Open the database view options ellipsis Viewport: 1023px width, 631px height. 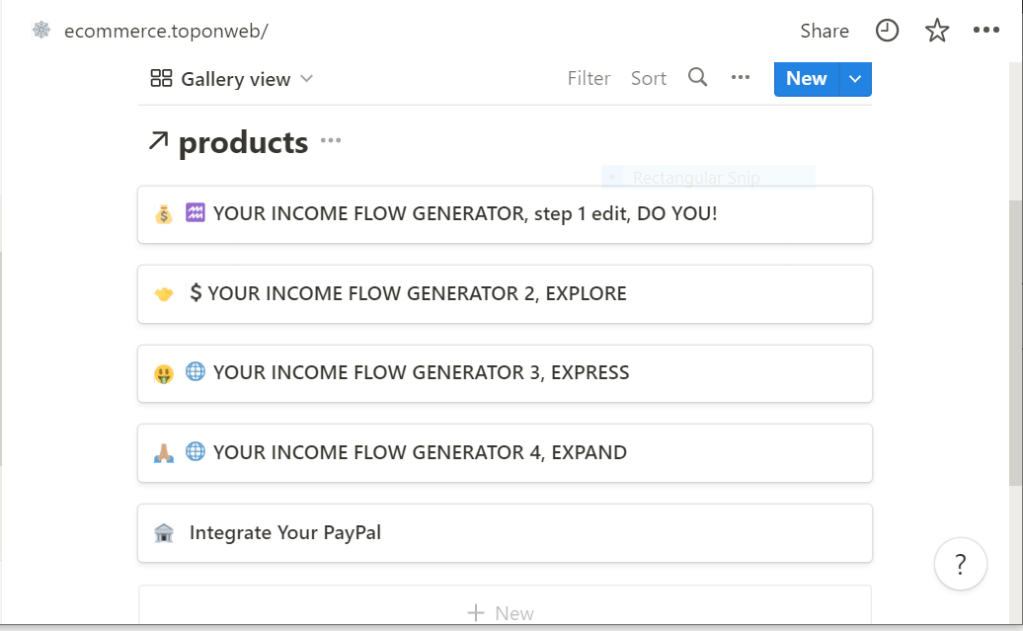tap(740, 78)
